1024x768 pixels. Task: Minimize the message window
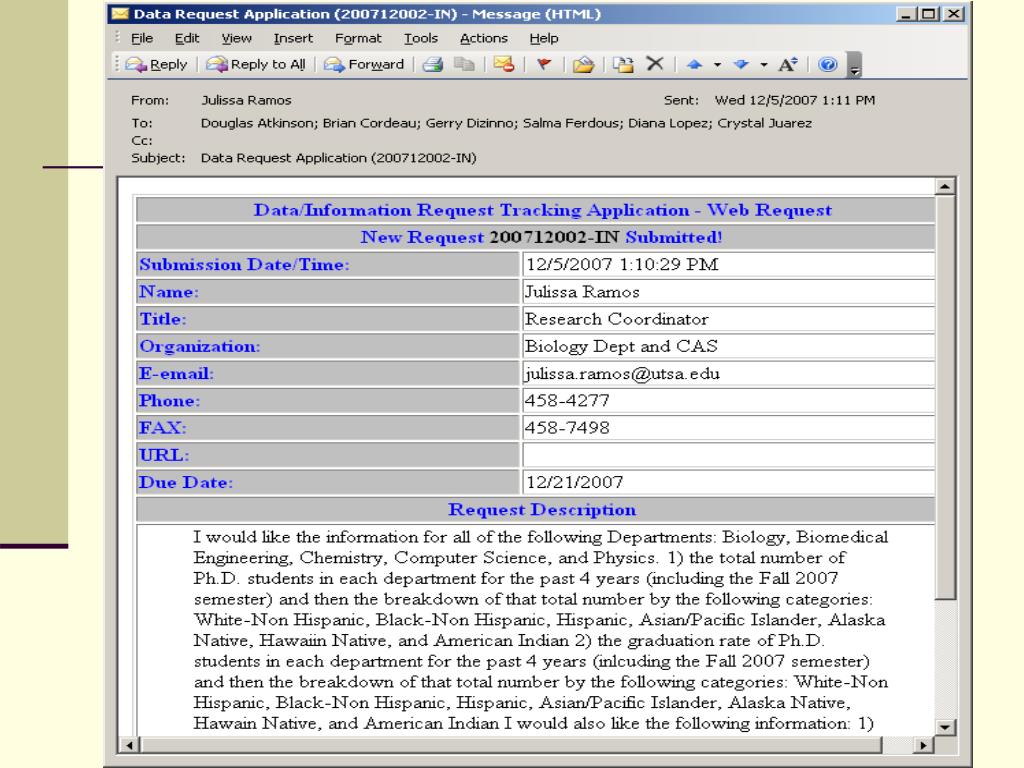[905, 14]
